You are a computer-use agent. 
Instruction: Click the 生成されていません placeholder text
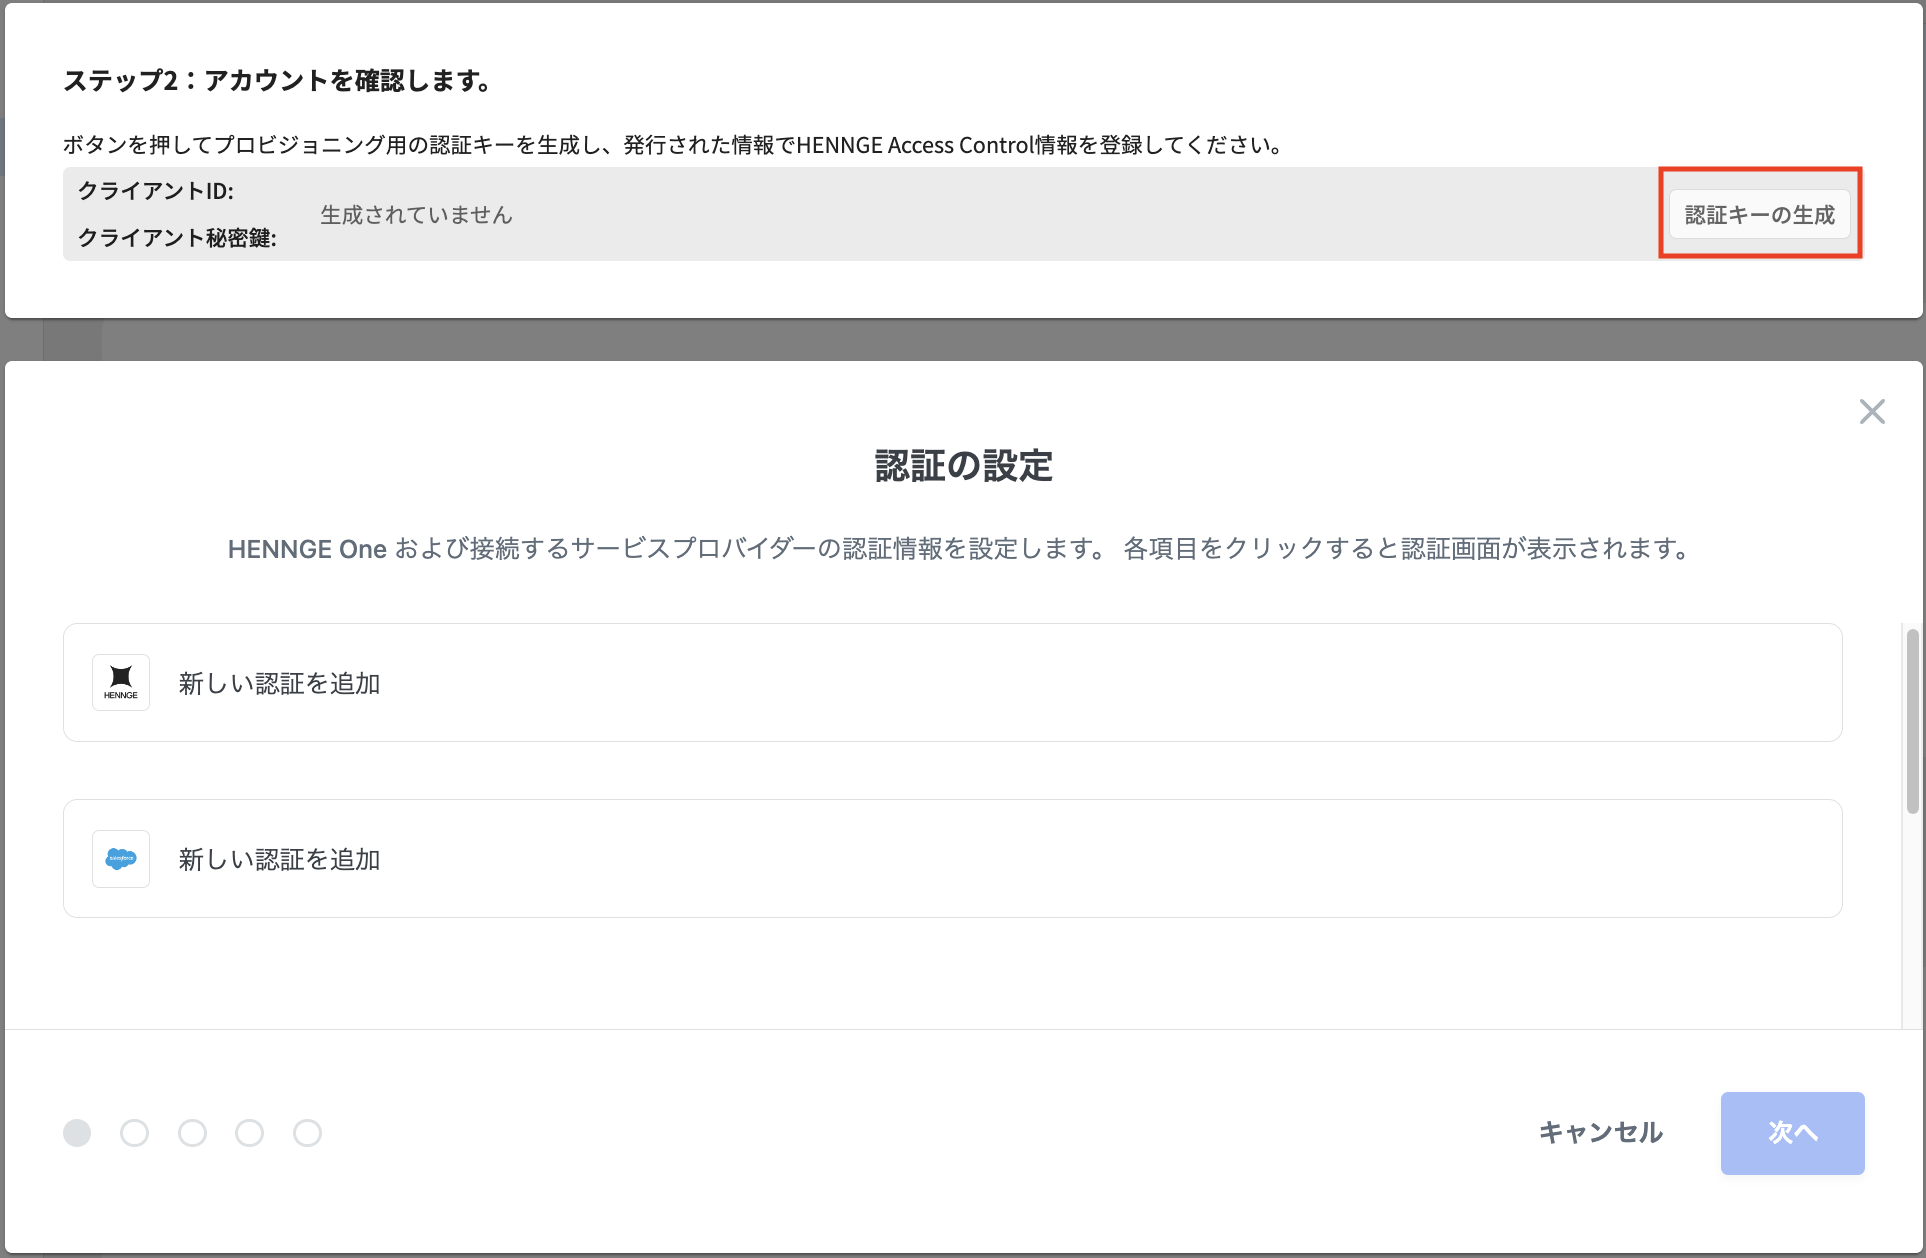(x=416, y=214)
